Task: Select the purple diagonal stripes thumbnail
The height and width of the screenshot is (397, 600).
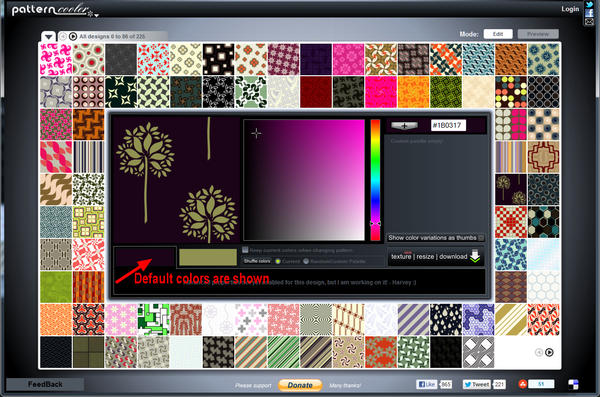Action: [x=413, y=320]
